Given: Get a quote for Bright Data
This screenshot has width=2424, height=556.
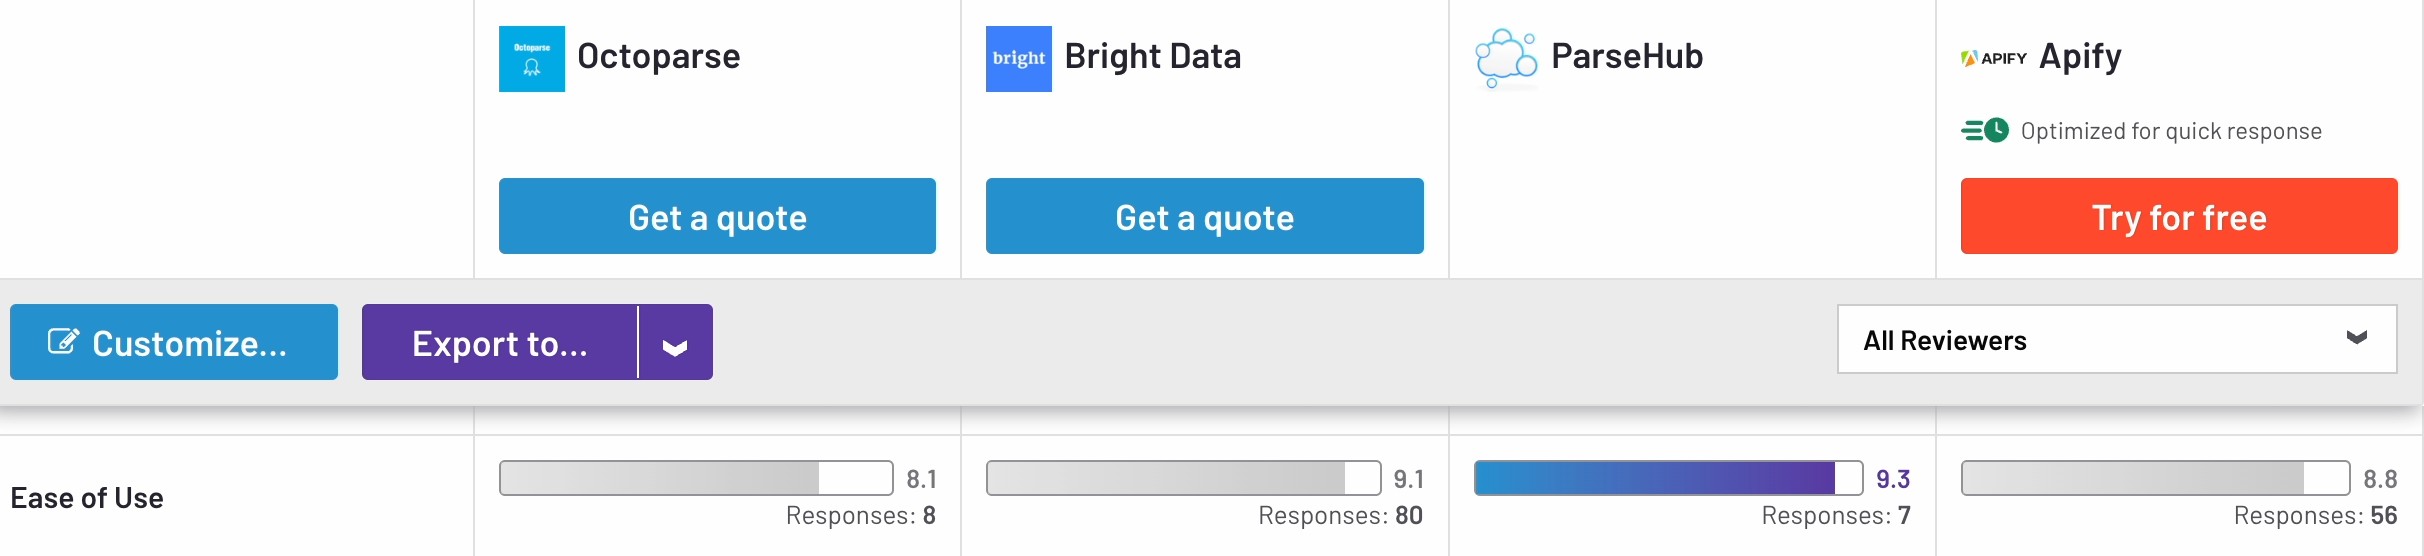Looking at the screenshot, I should [x=1204, y=216].
